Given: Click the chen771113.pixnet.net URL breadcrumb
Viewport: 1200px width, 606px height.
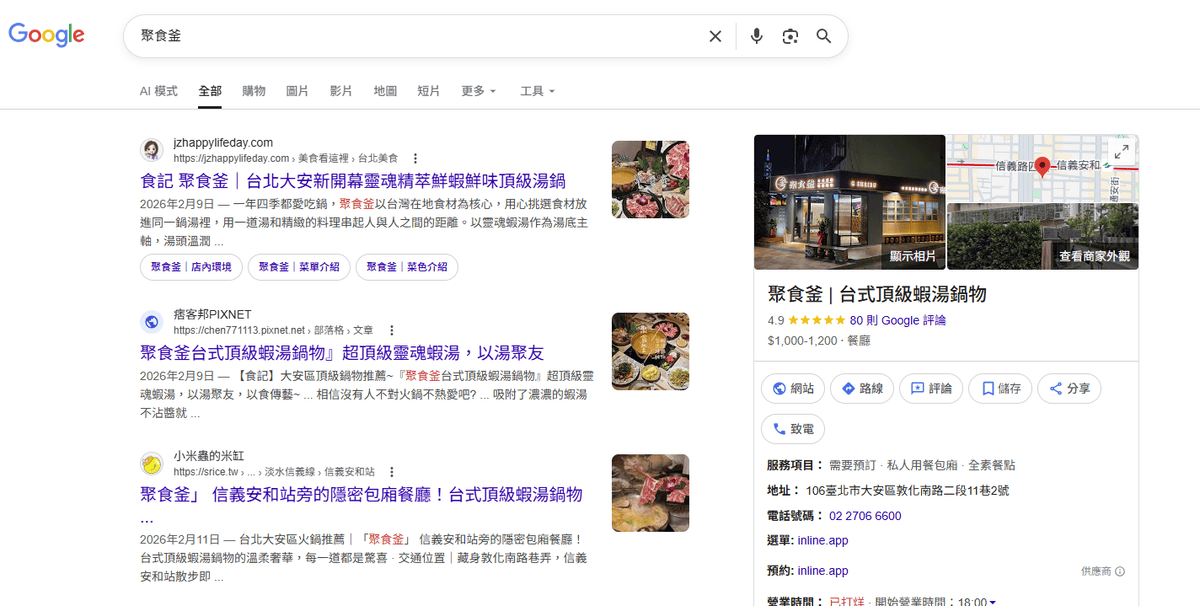Looking at the screenshot, I should [273, 330].
